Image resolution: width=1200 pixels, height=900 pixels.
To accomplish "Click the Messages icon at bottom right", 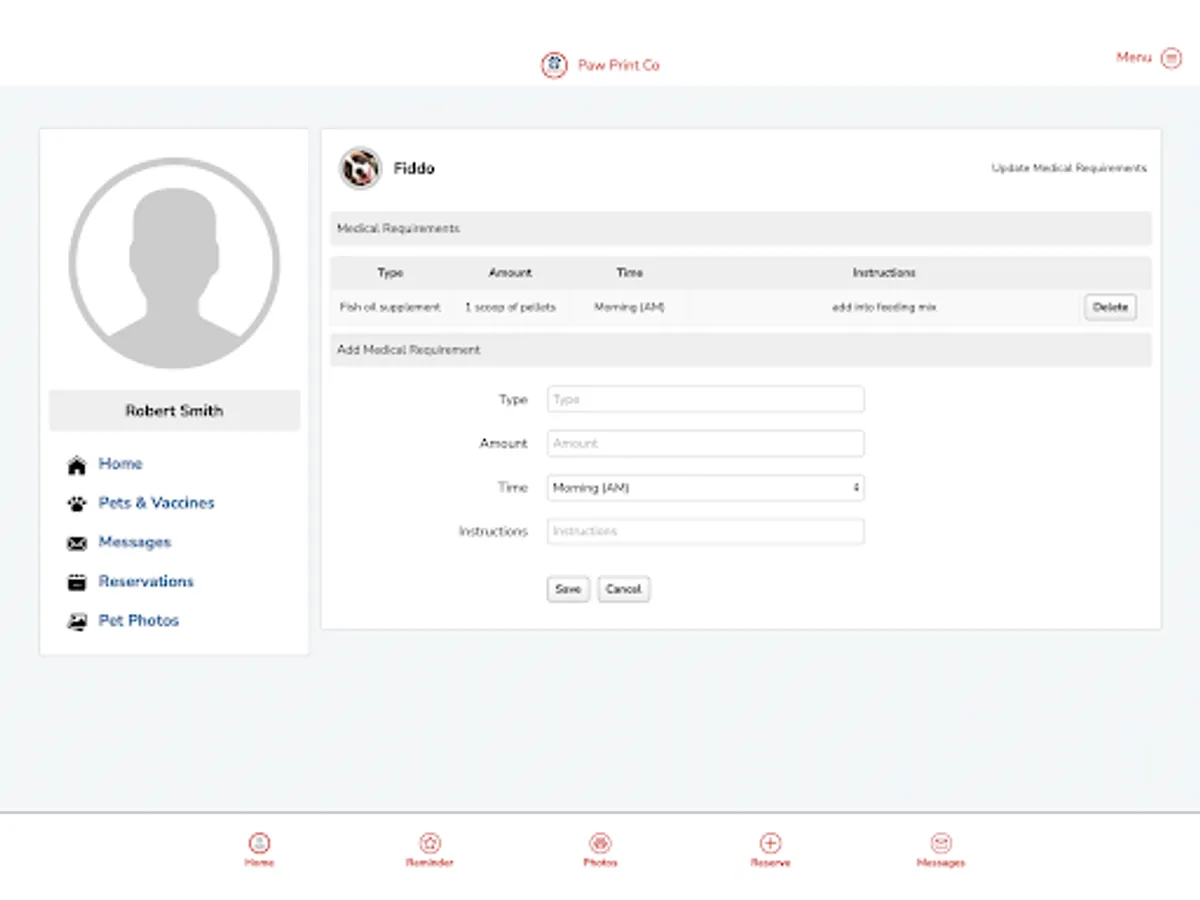I will point(941,844).
